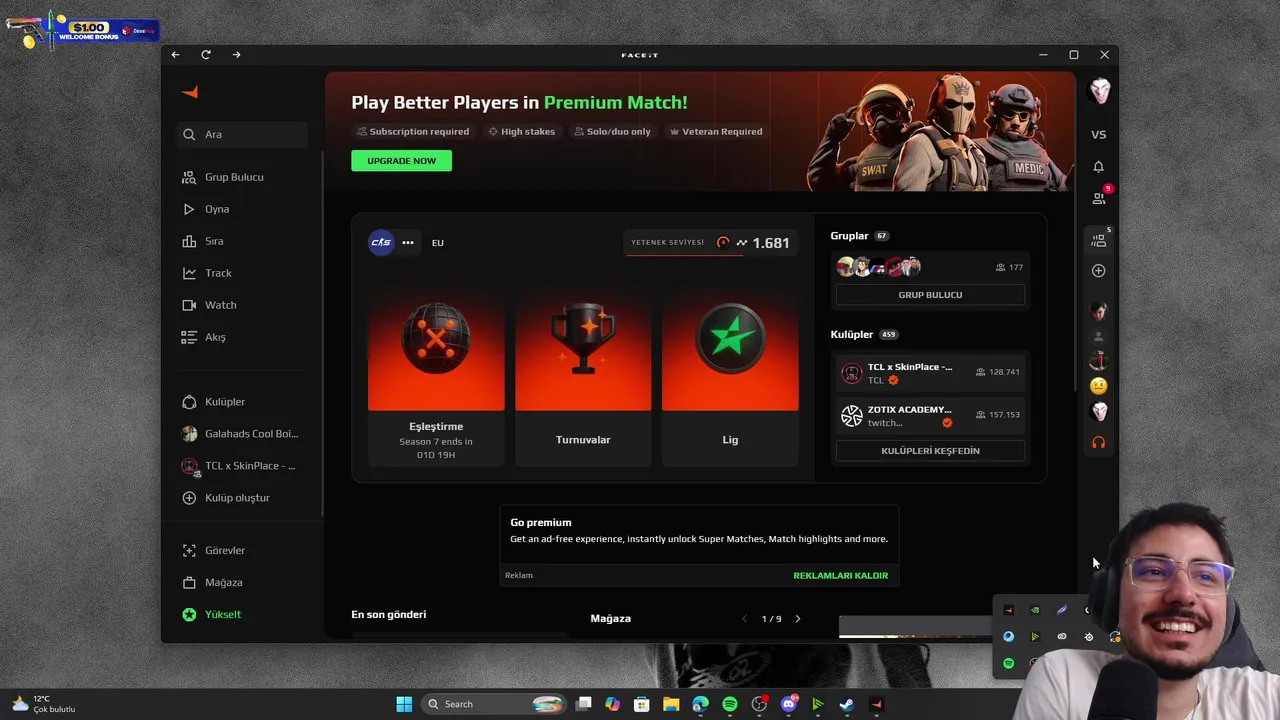Open friends icon with red 9 badge

1100,197
